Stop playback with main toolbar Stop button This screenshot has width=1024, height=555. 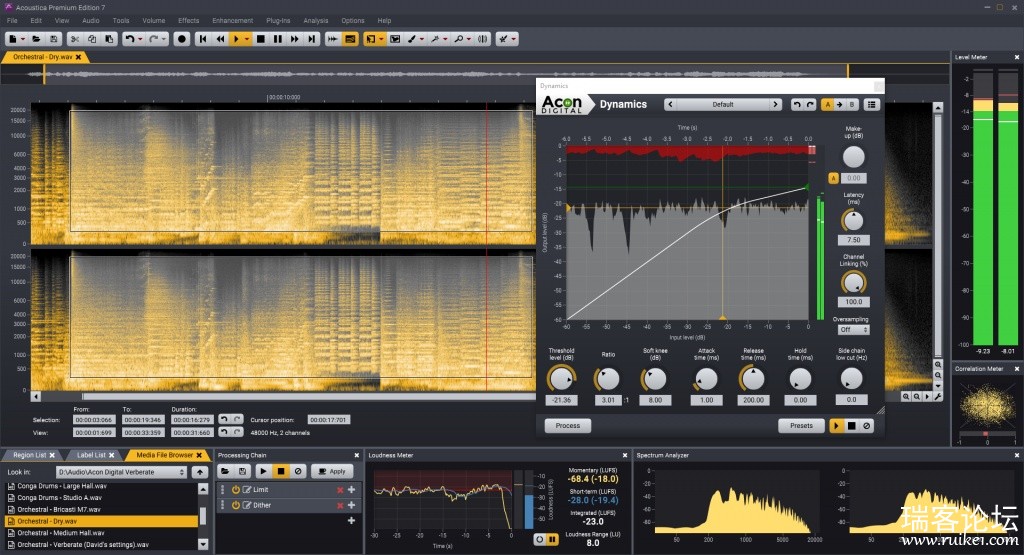pyautogui.click(x=261, y=39)
